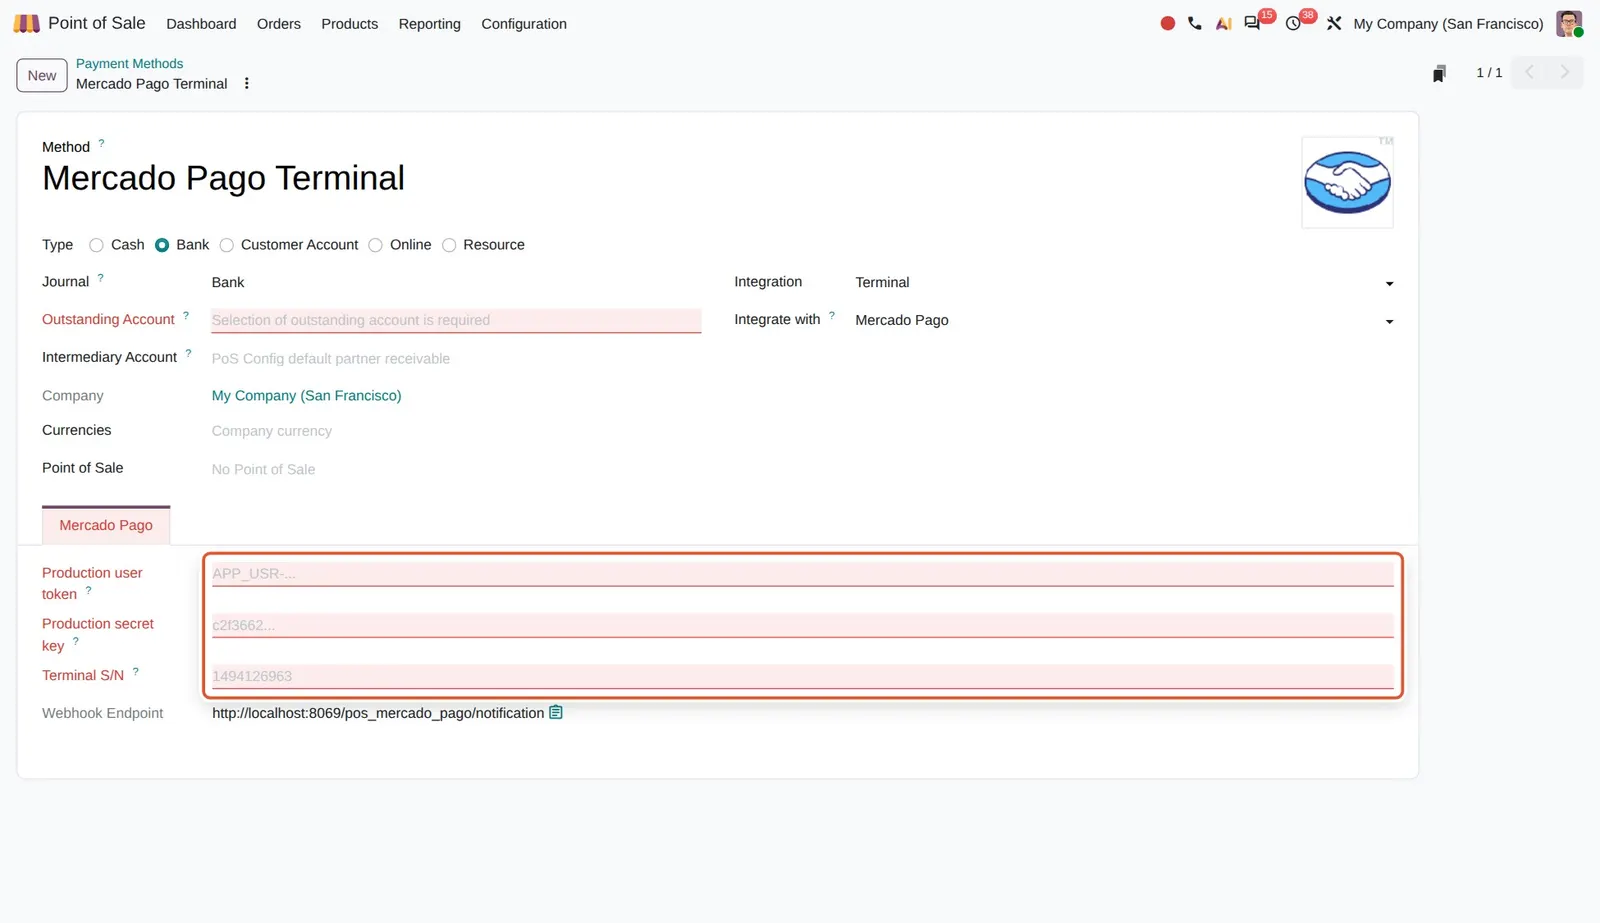Click the New button
This screenshot has height=923, width=1600.
42,75
